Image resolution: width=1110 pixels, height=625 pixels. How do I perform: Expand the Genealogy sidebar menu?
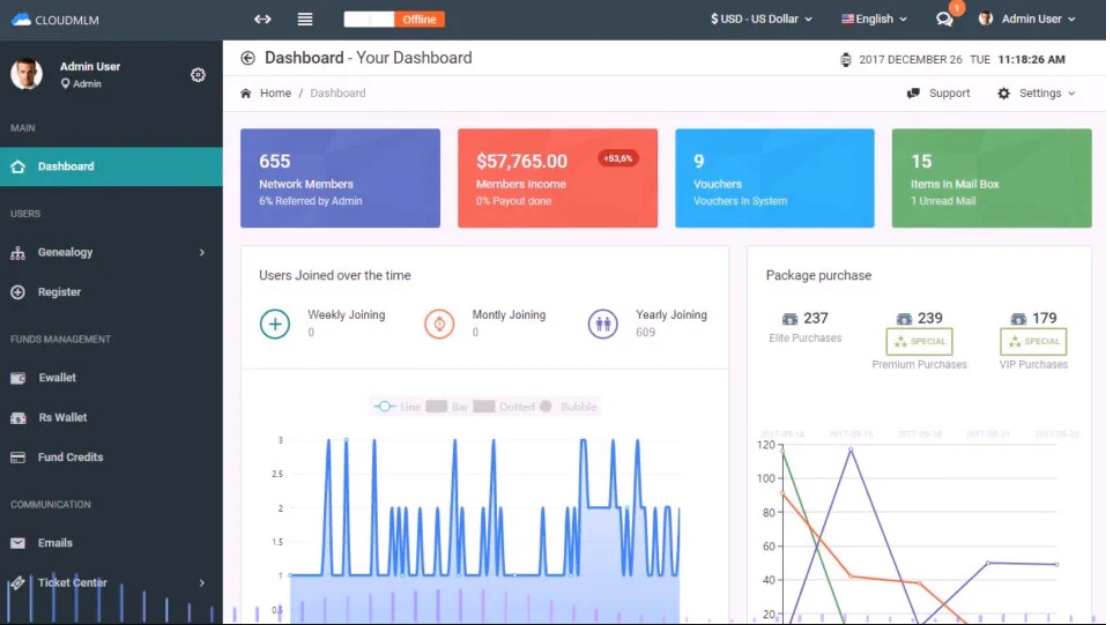[110, 253]
